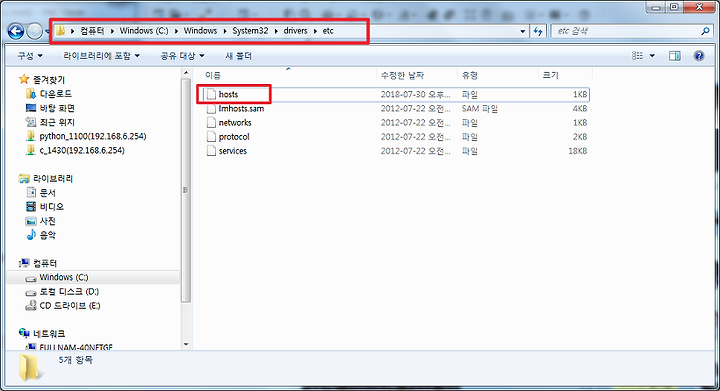
Task: Go to the System32 breadcrumb
Action: click(x=250, y=31)
